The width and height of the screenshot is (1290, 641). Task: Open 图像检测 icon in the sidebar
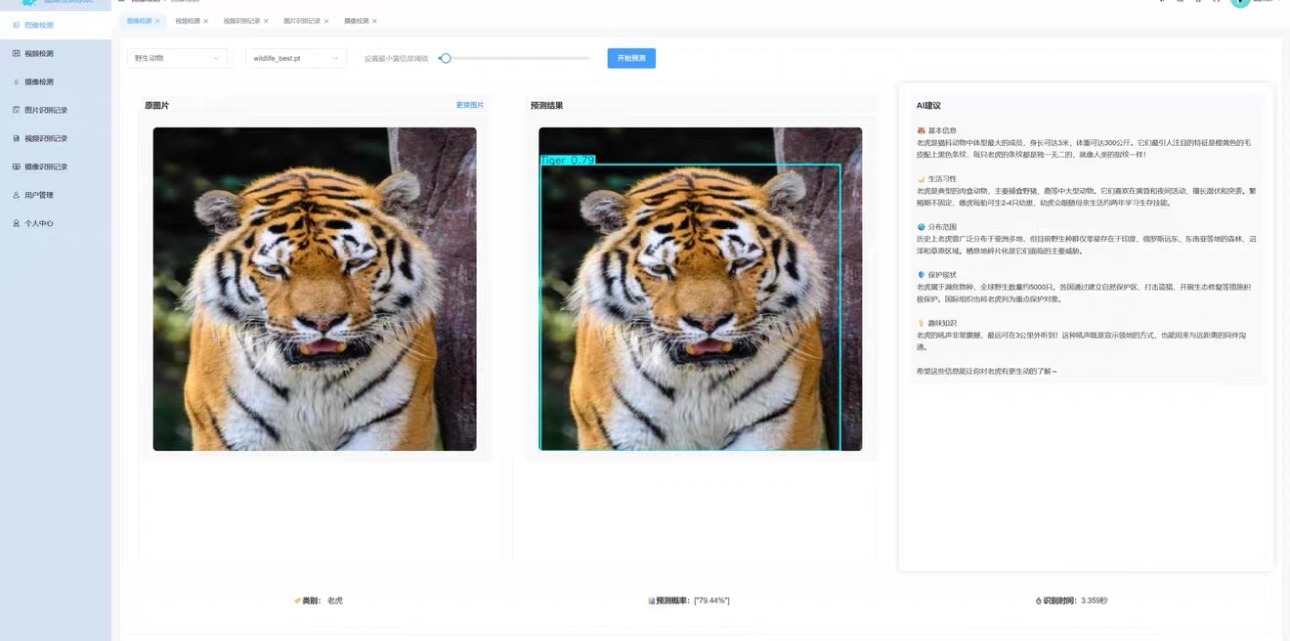pos(16,25)
